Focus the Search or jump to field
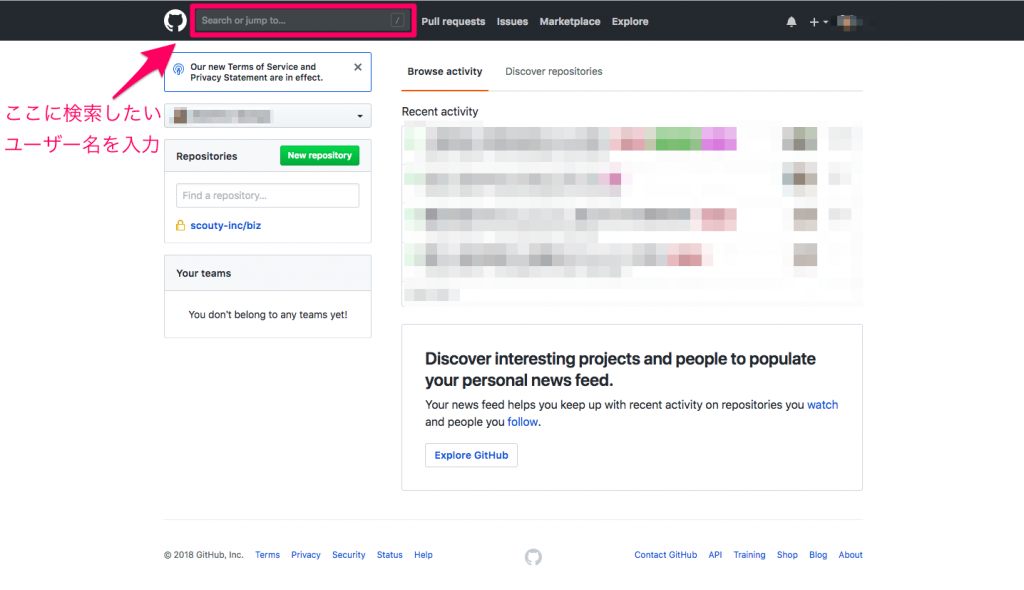This screenshot has height=590, width=1024. (x=290, y=21)
